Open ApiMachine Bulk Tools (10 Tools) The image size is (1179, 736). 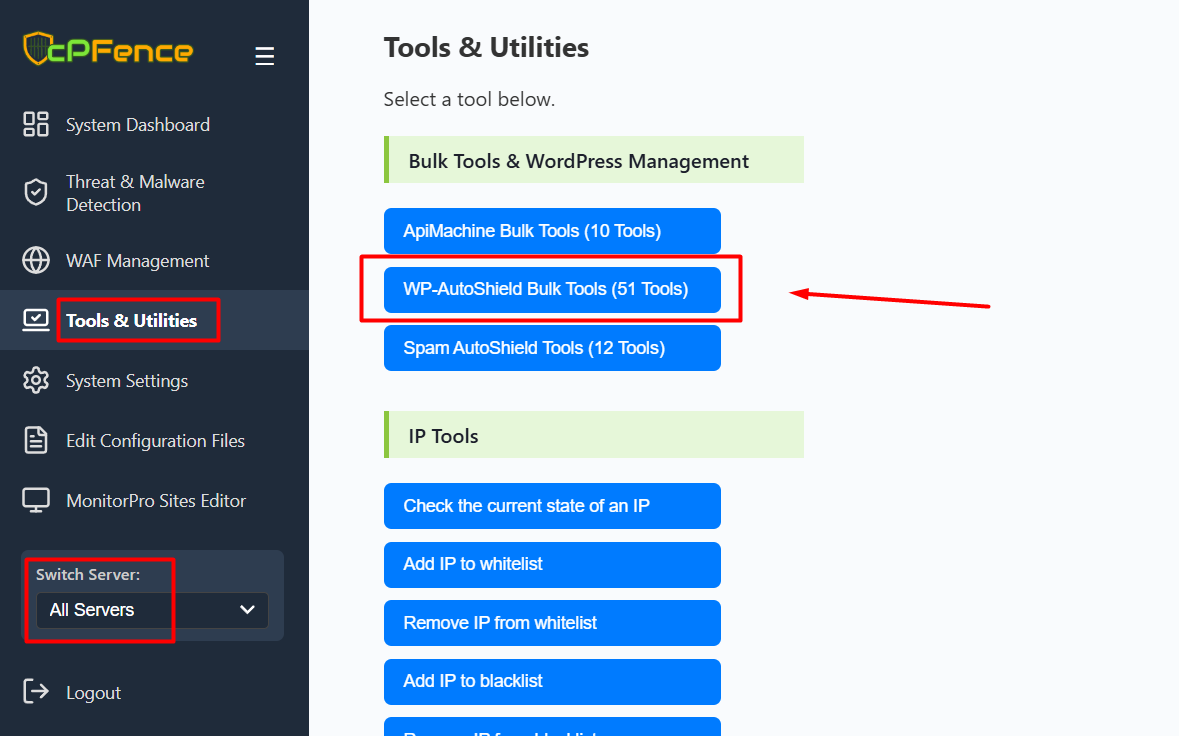552,231
